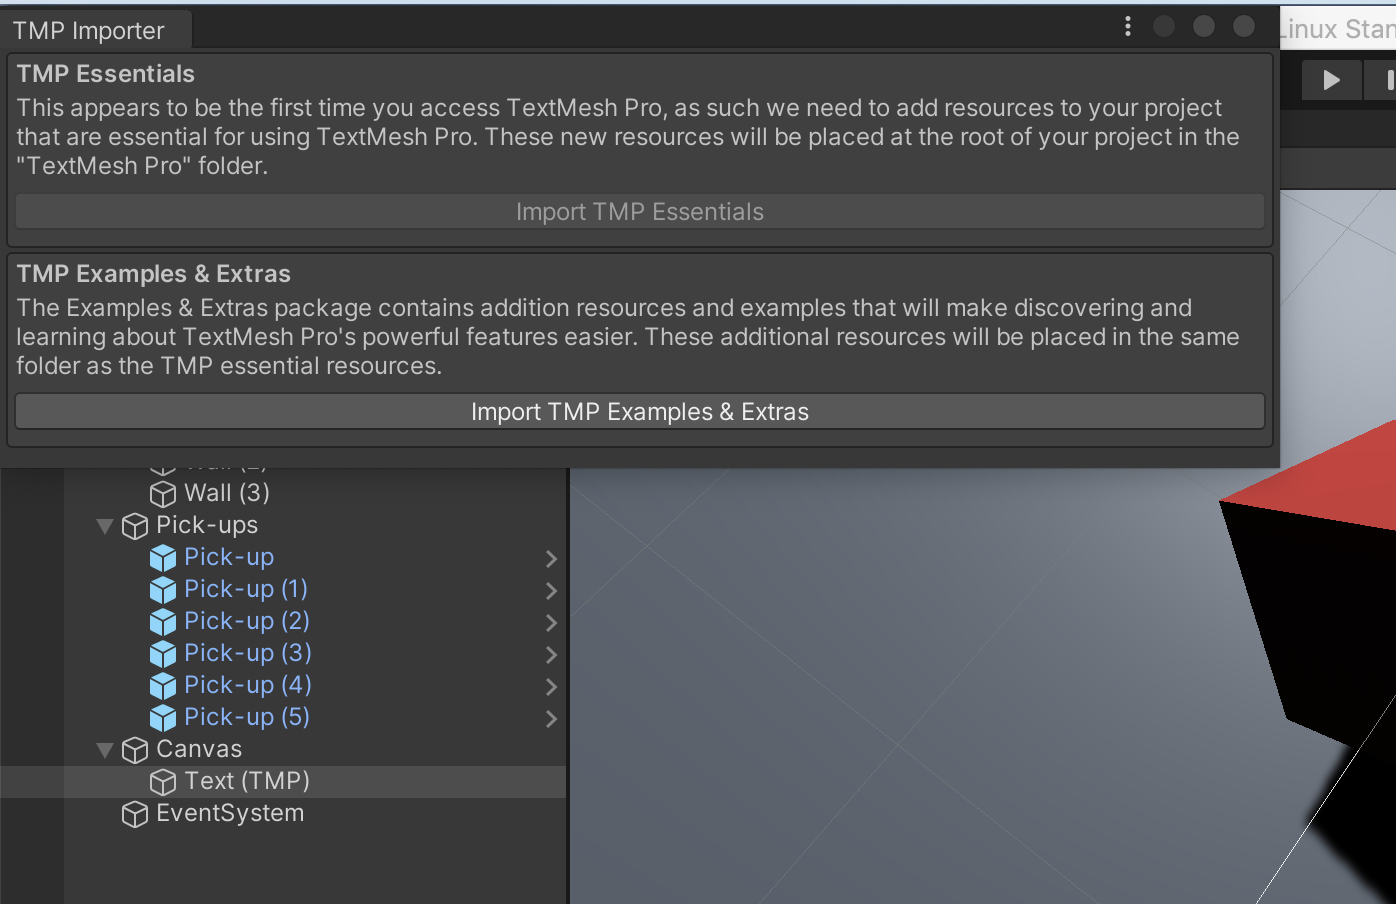The image size is (1396, 904).
Task: Open prefab mode arrow for Pick-up (5)
Action: pos(551,719)
